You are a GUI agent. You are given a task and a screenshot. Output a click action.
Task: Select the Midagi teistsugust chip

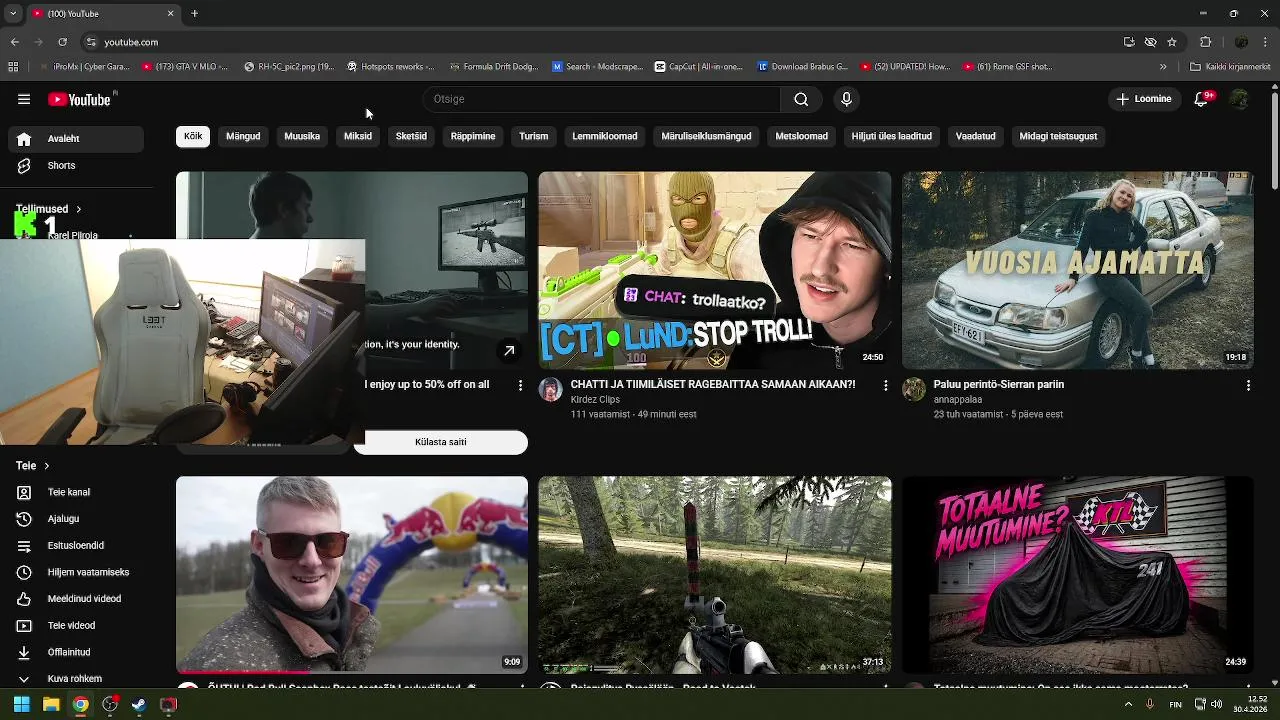(1058, 136)
